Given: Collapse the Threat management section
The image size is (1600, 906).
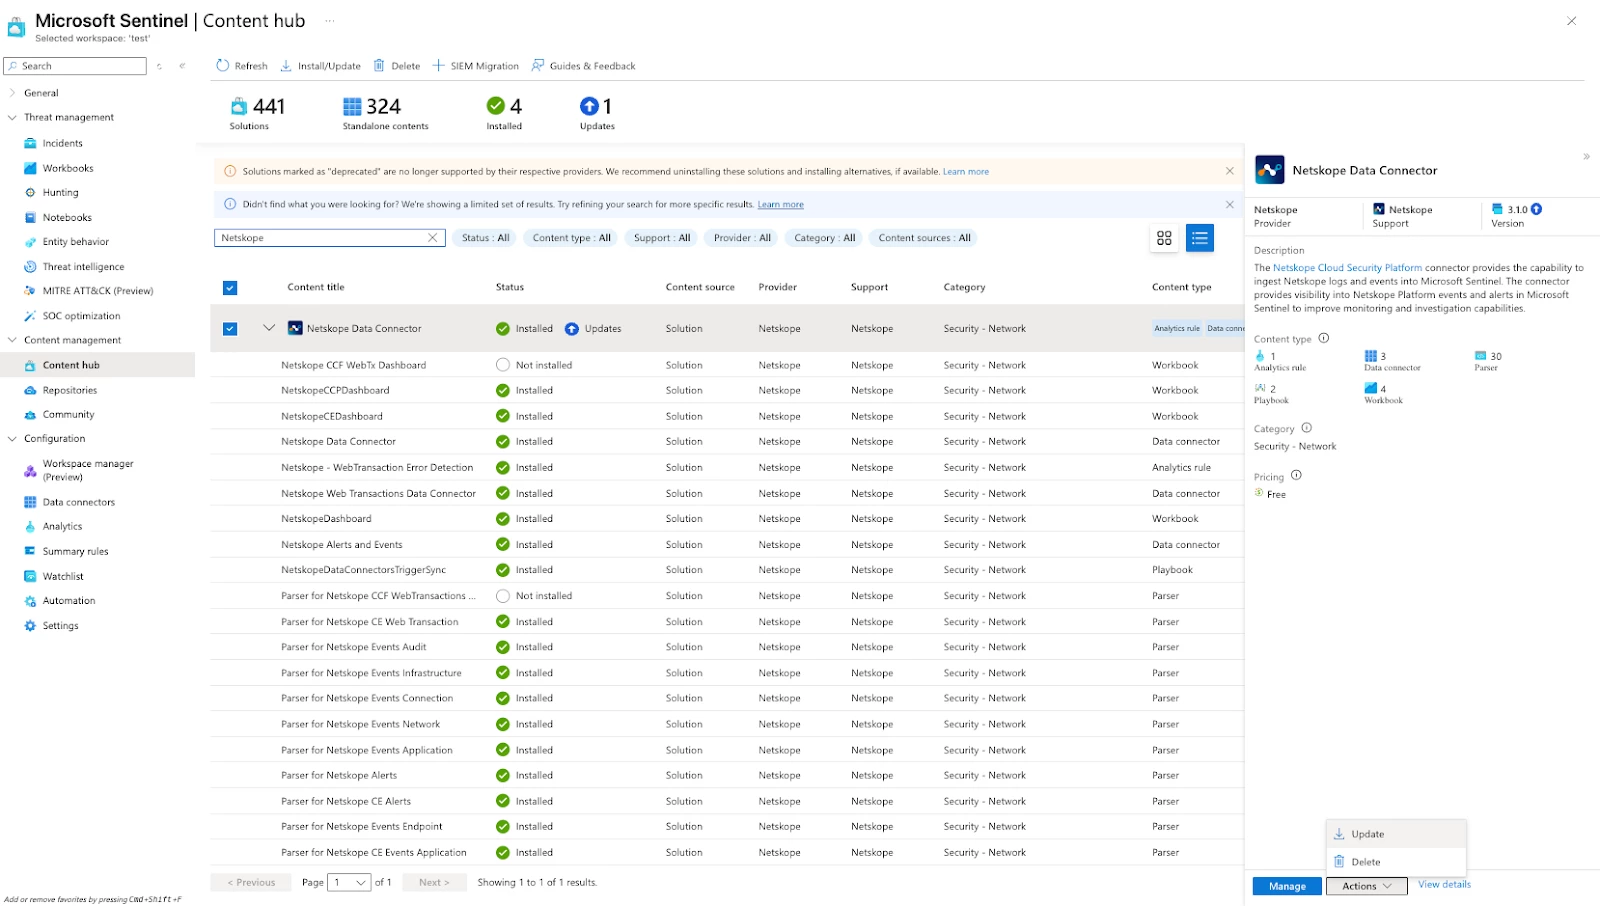Looking at the screenshot, I should click(12, 117).
